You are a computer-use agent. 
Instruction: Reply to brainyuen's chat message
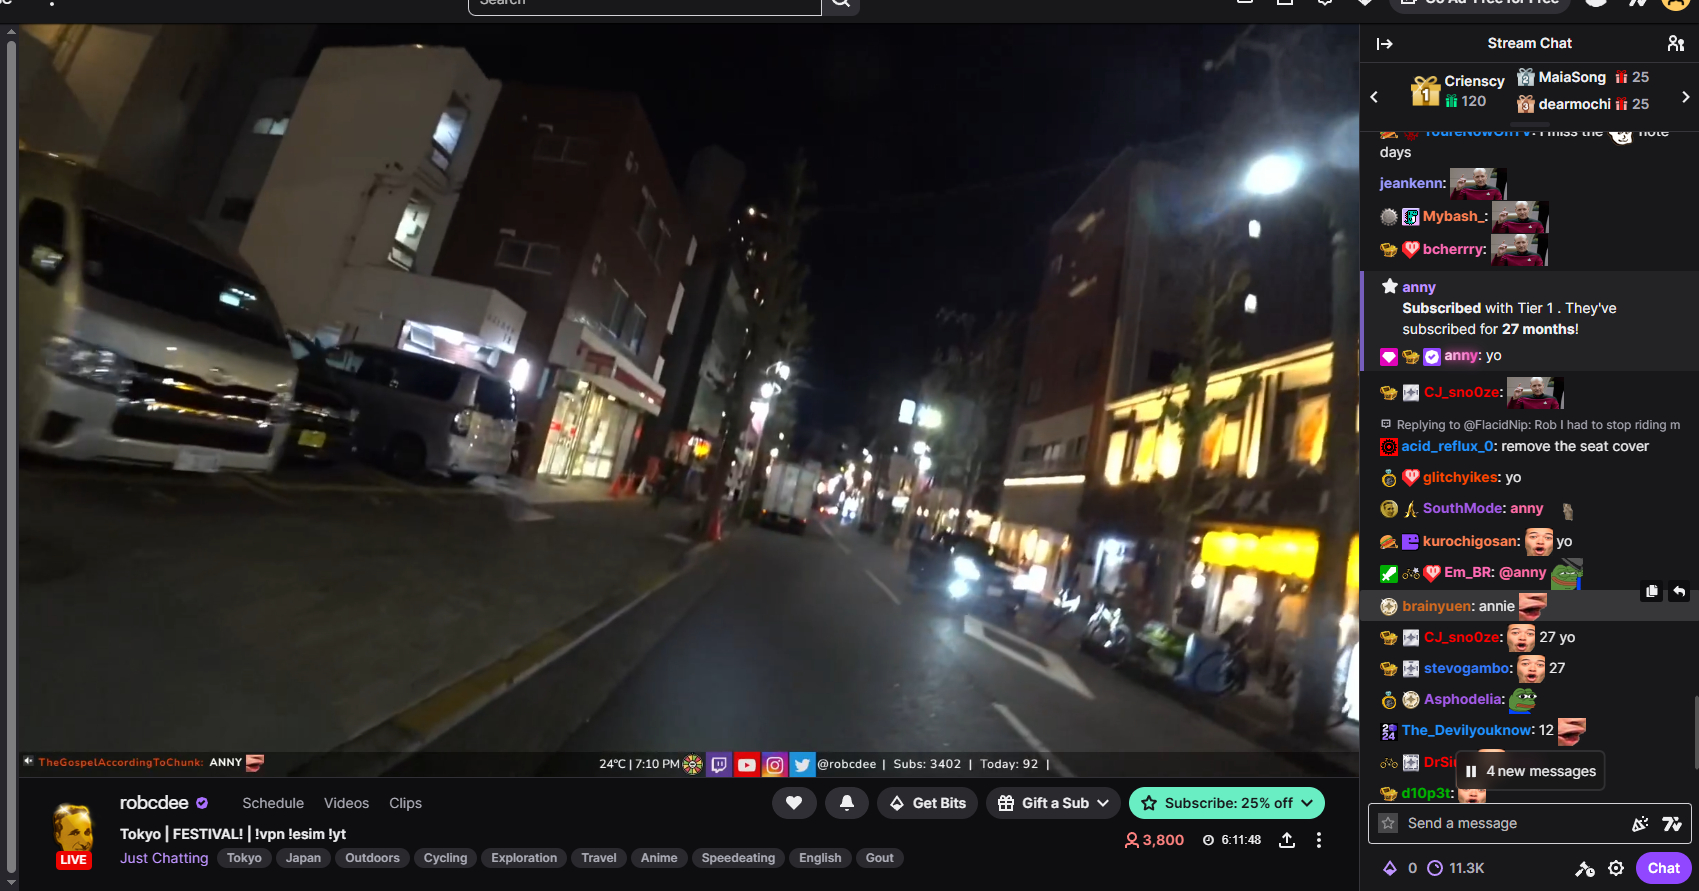(x=1679, y=591)
